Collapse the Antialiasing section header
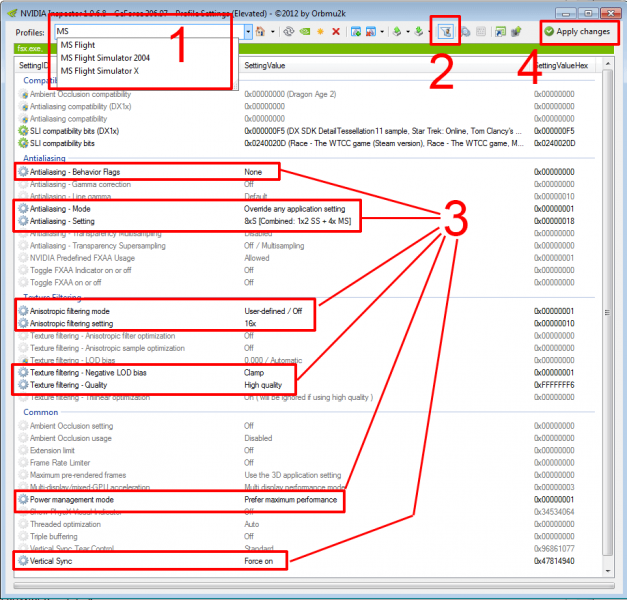The width and height of the screenshot is (627, 600). [44, 158]
